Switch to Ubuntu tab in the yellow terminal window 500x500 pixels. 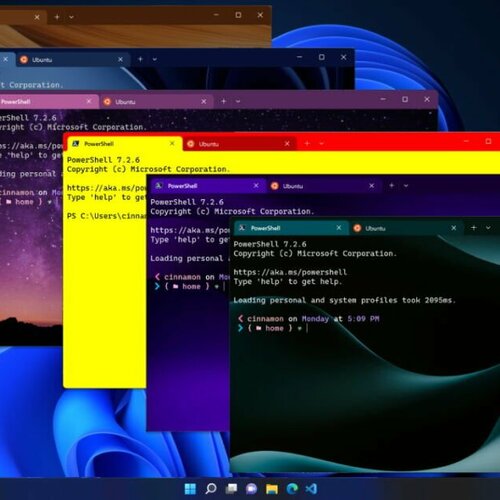(239, 144)
